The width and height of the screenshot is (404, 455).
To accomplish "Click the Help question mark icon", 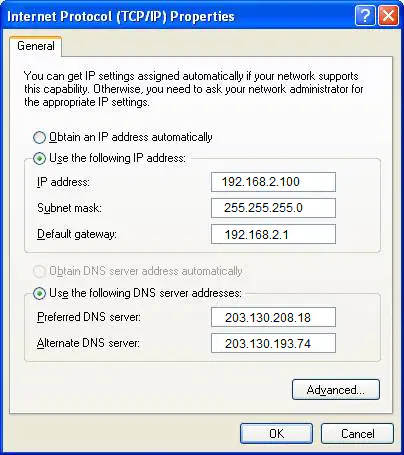I will pos(365,16).
